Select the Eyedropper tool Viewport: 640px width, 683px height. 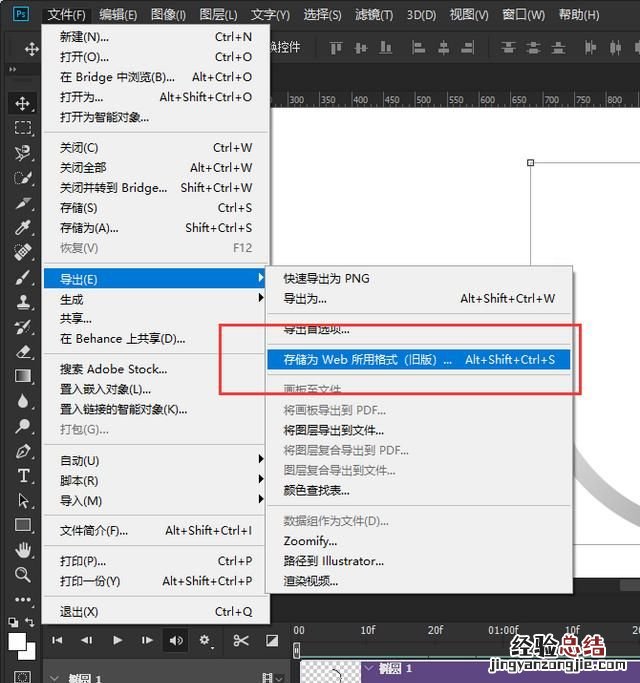coord(23,228)
